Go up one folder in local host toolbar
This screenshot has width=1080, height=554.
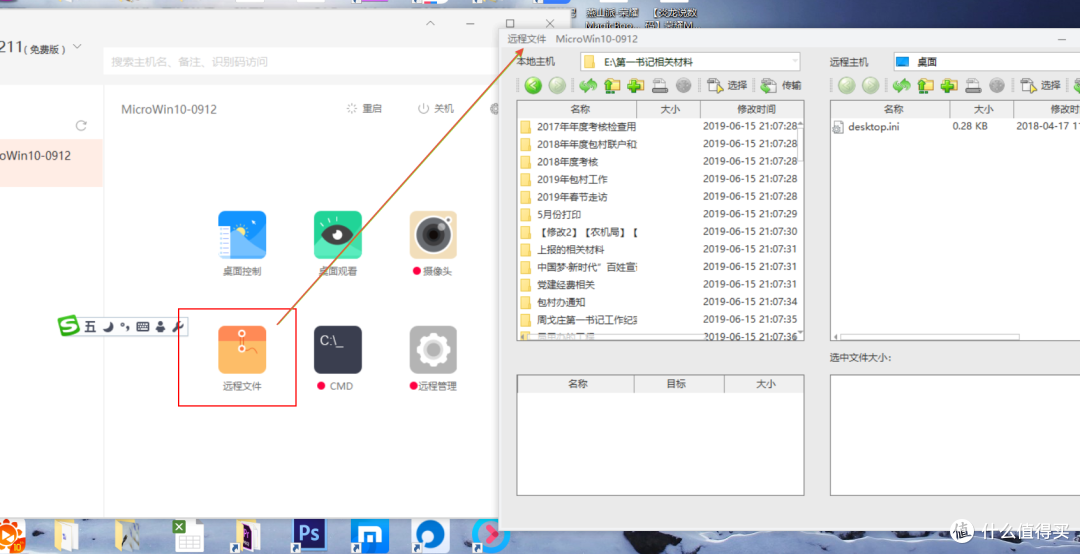pyautogui.click(x=612, y=85)
